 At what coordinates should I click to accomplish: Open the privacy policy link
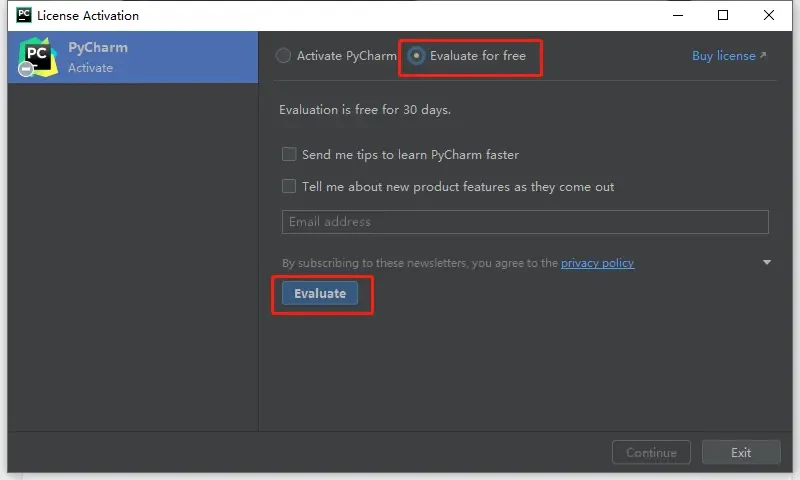click(x=597, y=263)
